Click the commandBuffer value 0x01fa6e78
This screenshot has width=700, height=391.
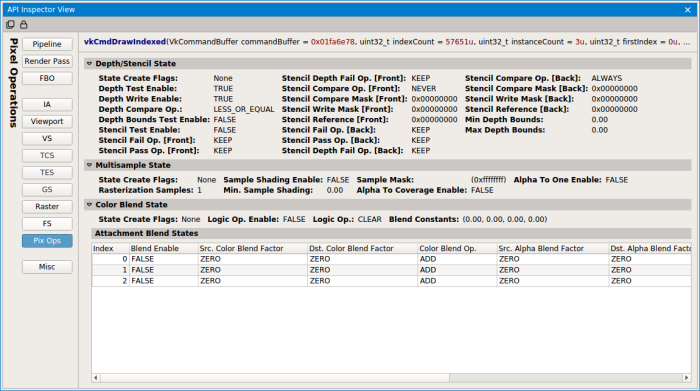tap(333, 42)
